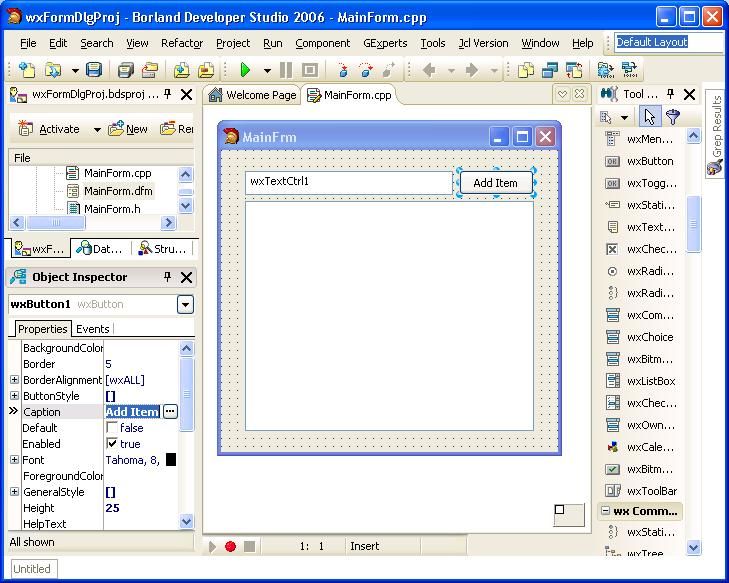Click the Save disk icon in toolbar
Screen dimensions: 729x583
click(93, 70)
